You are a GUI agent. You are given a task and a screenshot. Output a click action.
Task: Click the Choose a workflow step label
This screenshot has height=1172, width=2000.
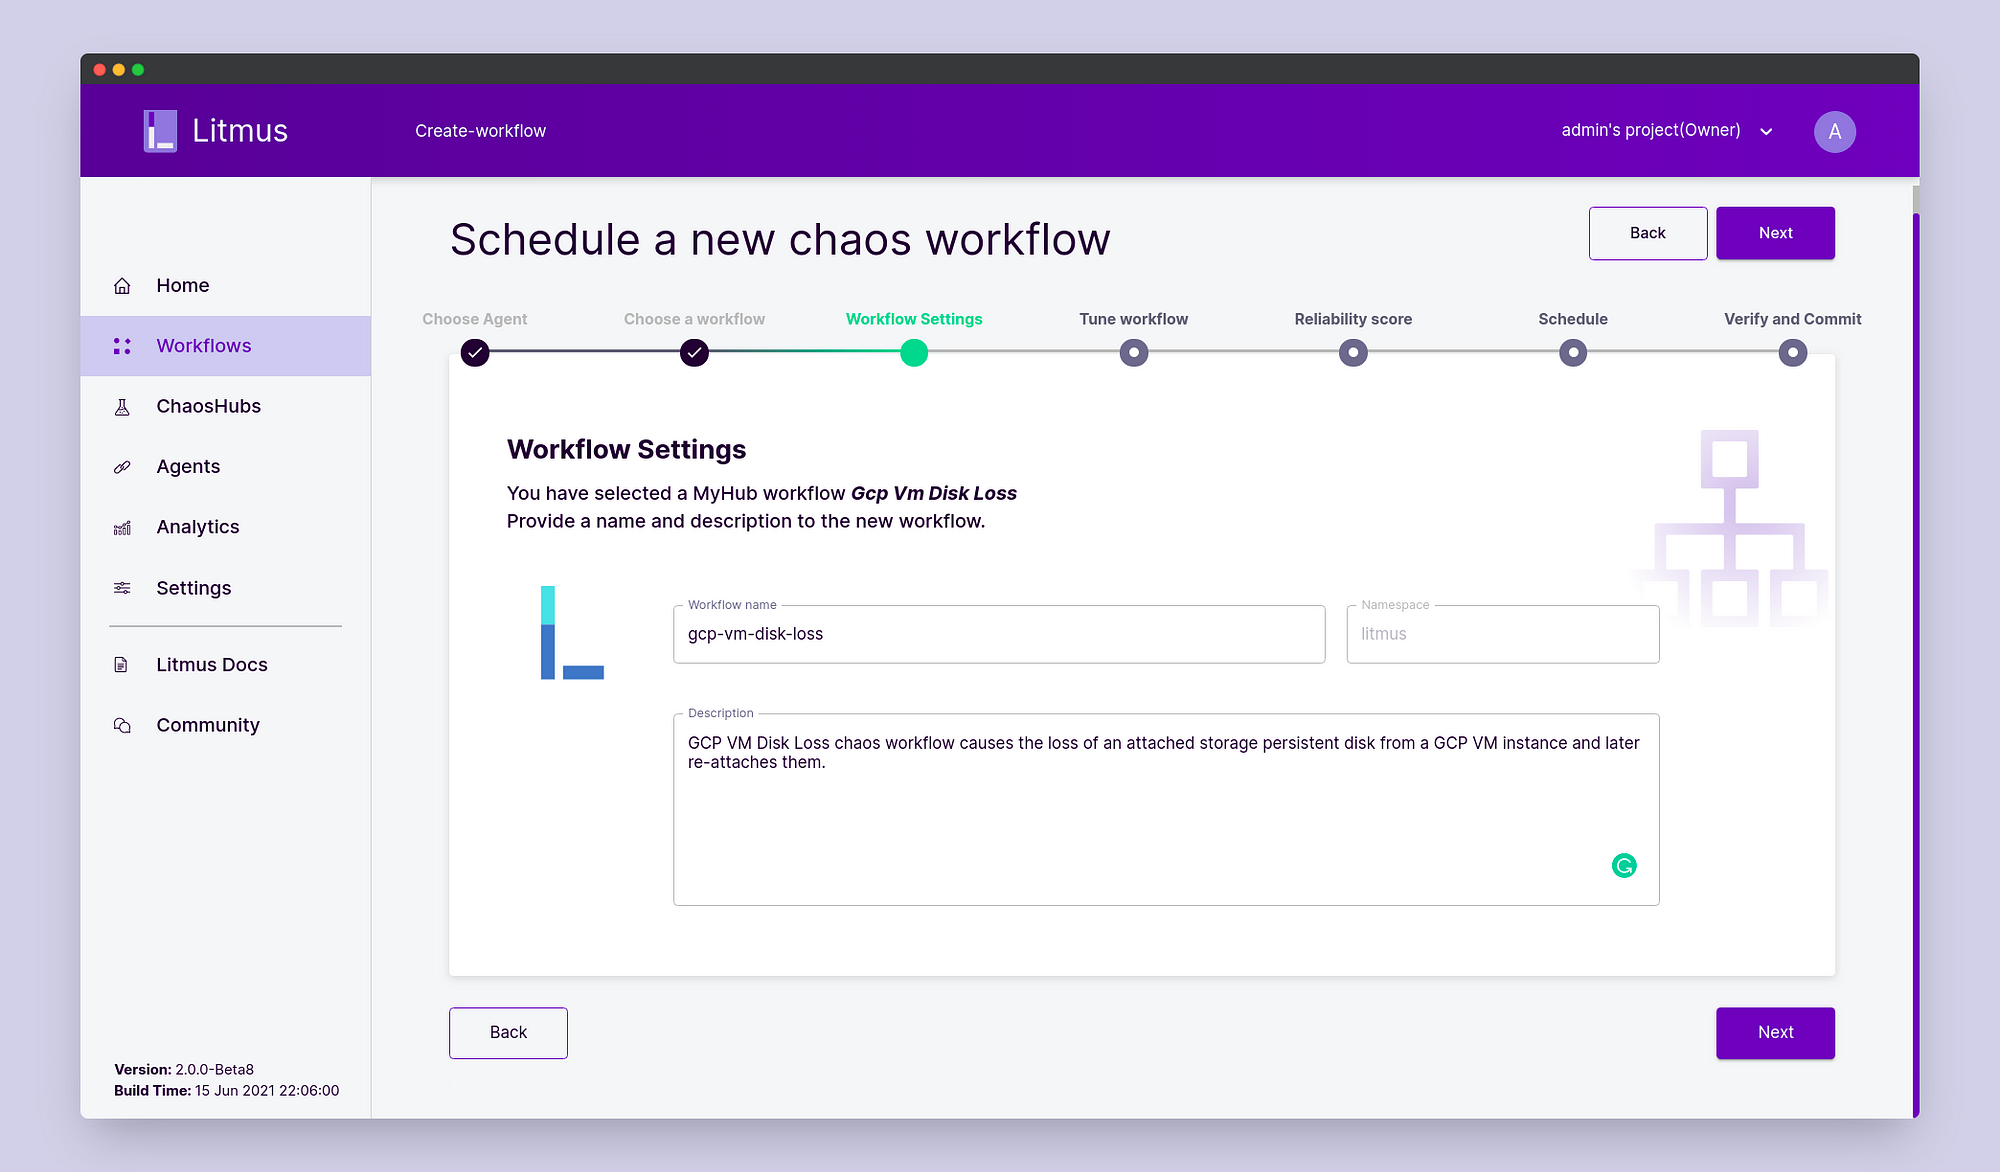pos(694,319)
